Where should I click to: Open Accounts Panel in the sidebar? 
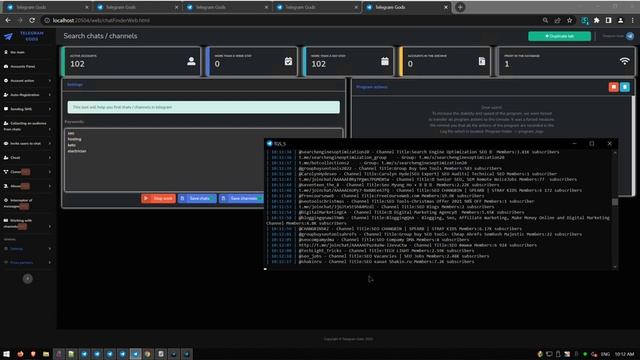tap(22, 66)
